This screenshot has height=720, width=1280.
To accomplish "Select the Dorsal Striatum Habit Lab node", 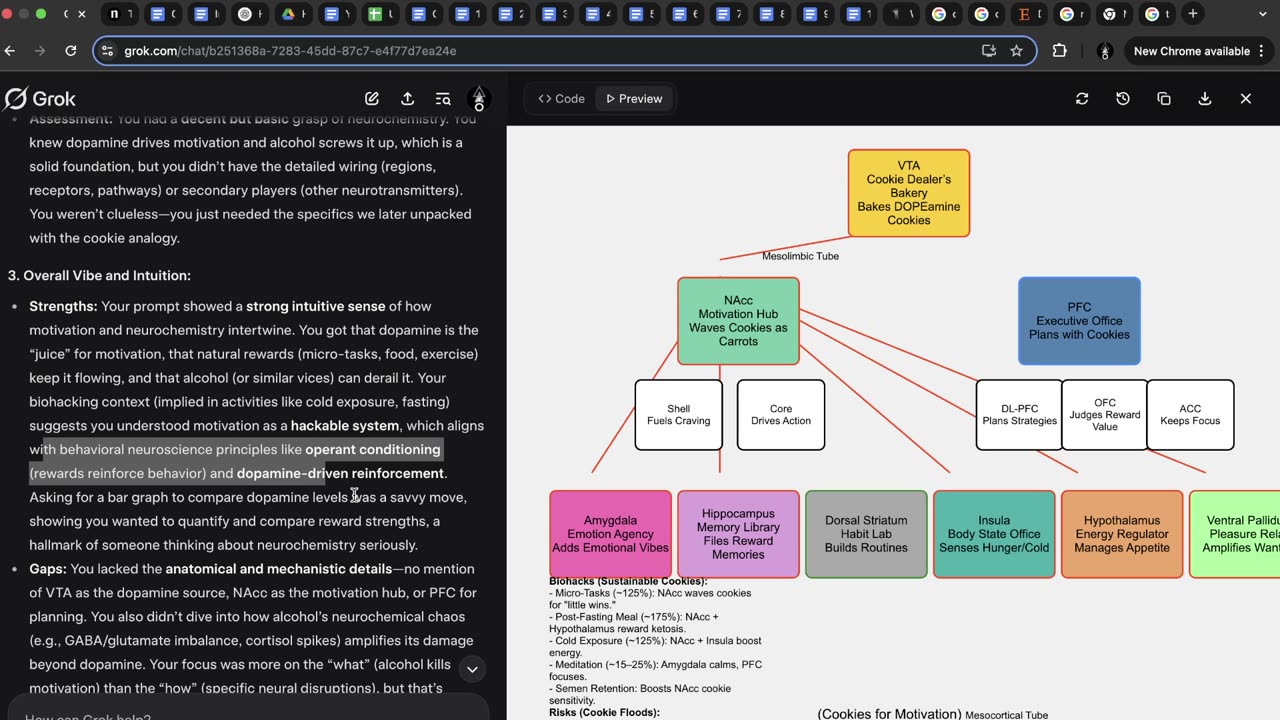I will (x=866, y=534).
